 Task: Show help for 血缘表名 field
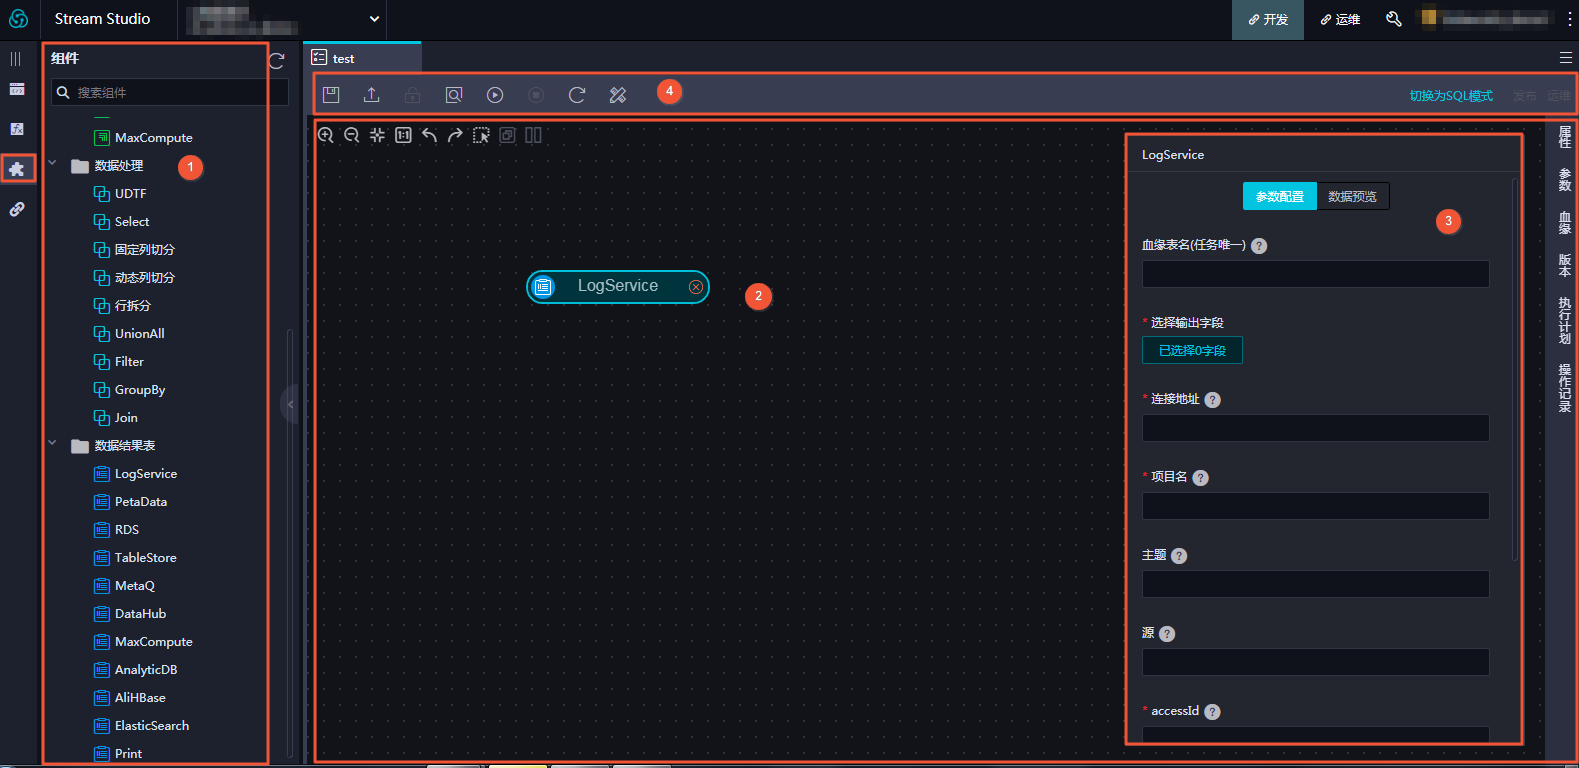click(x=1259, y=246)
